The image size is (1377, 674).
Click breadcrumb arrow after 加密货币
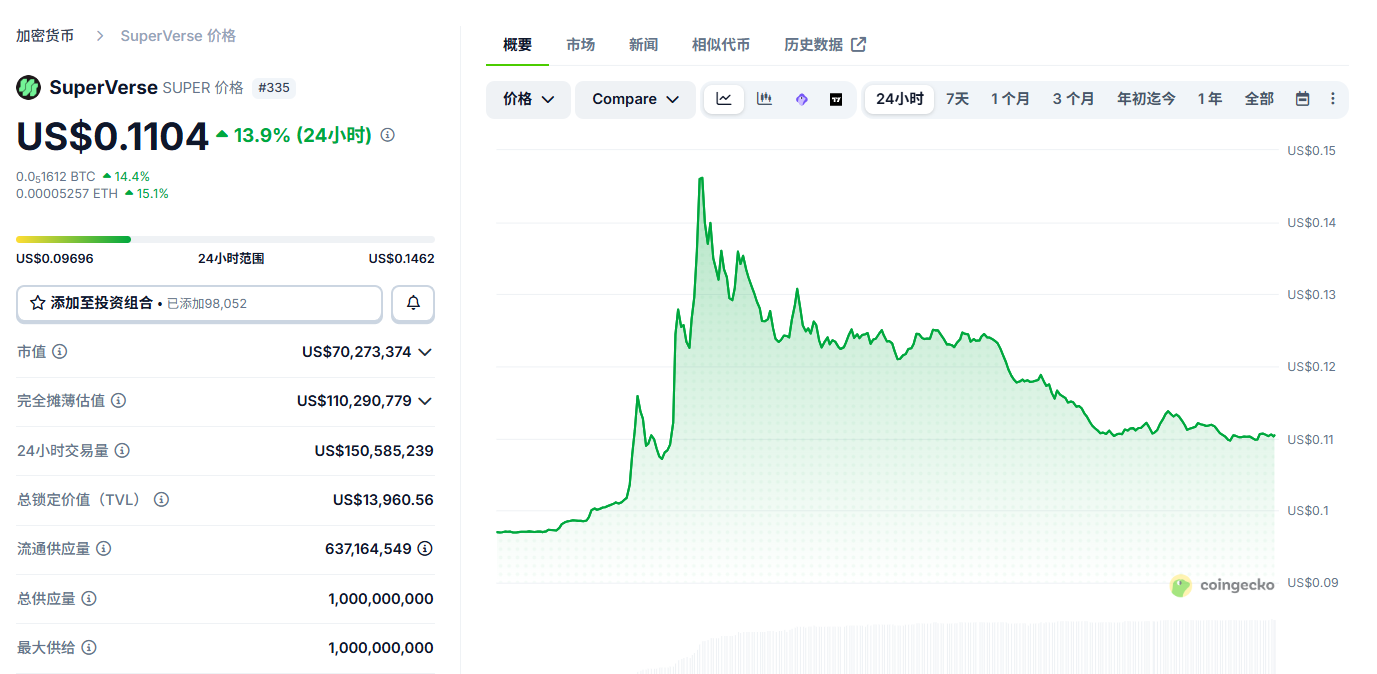coord(100,36)
